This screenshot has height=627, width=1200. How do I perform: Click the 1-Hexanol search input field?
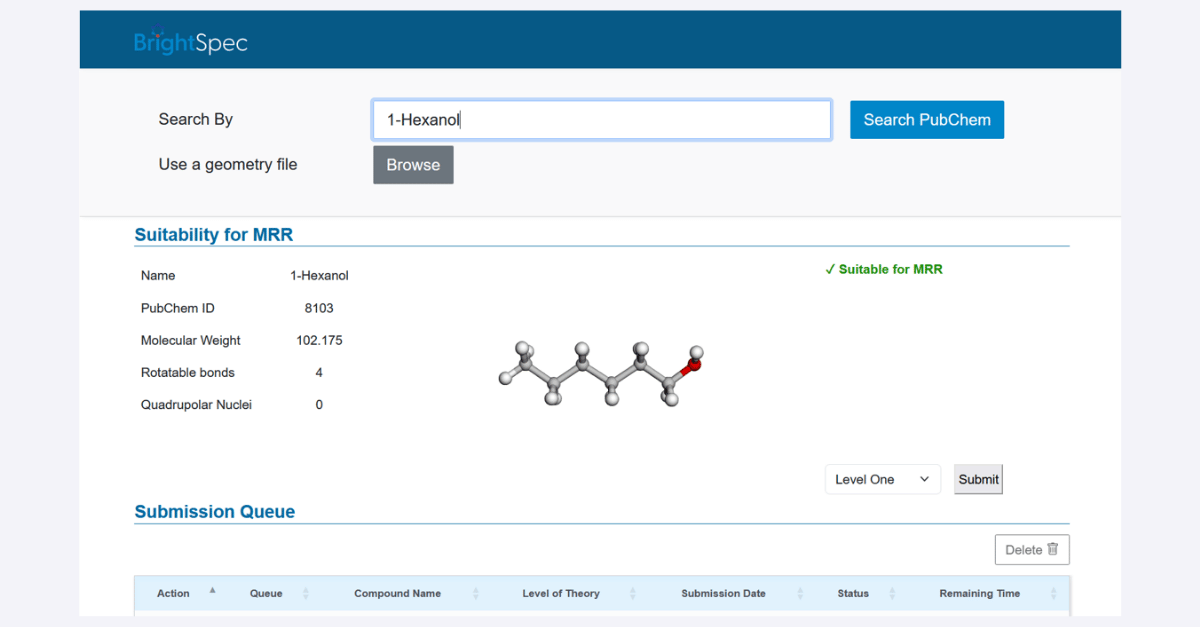602,120
